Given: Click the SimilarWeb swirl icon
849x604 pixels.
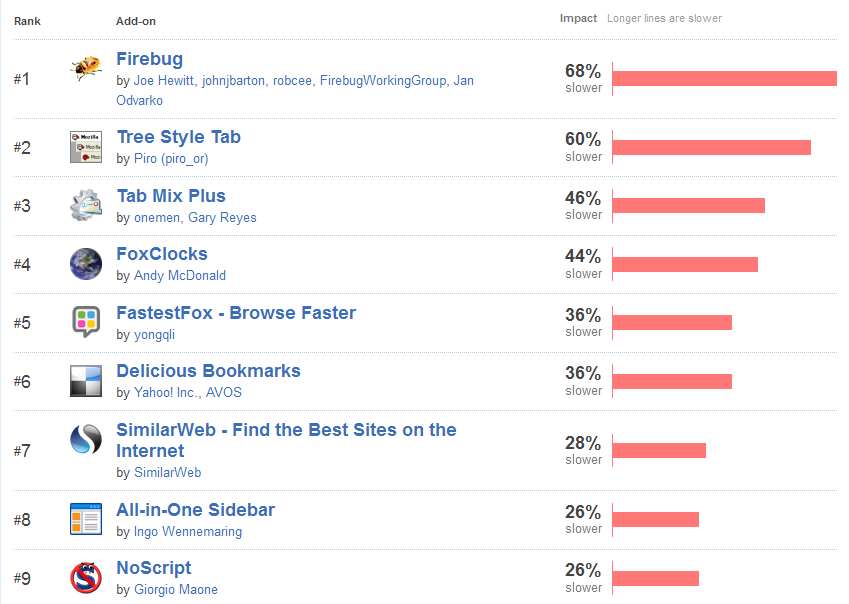Looking at the screenshot, I should click(86, 439).
